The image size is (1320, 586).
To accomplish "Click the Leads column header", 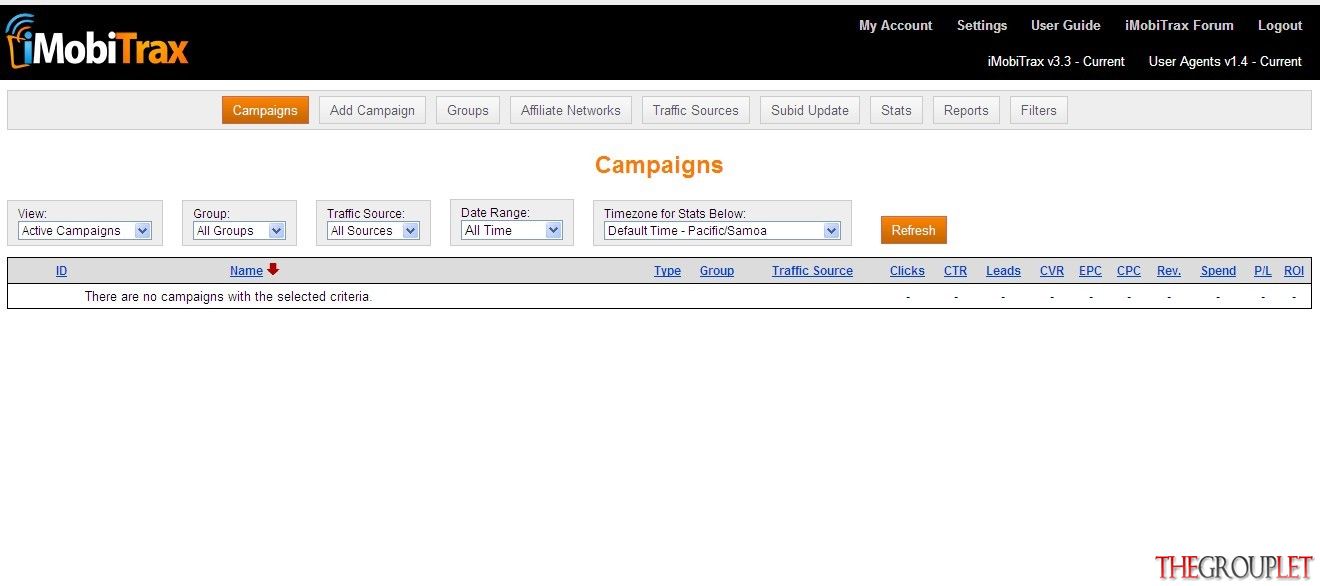I will click(1003, 271).
